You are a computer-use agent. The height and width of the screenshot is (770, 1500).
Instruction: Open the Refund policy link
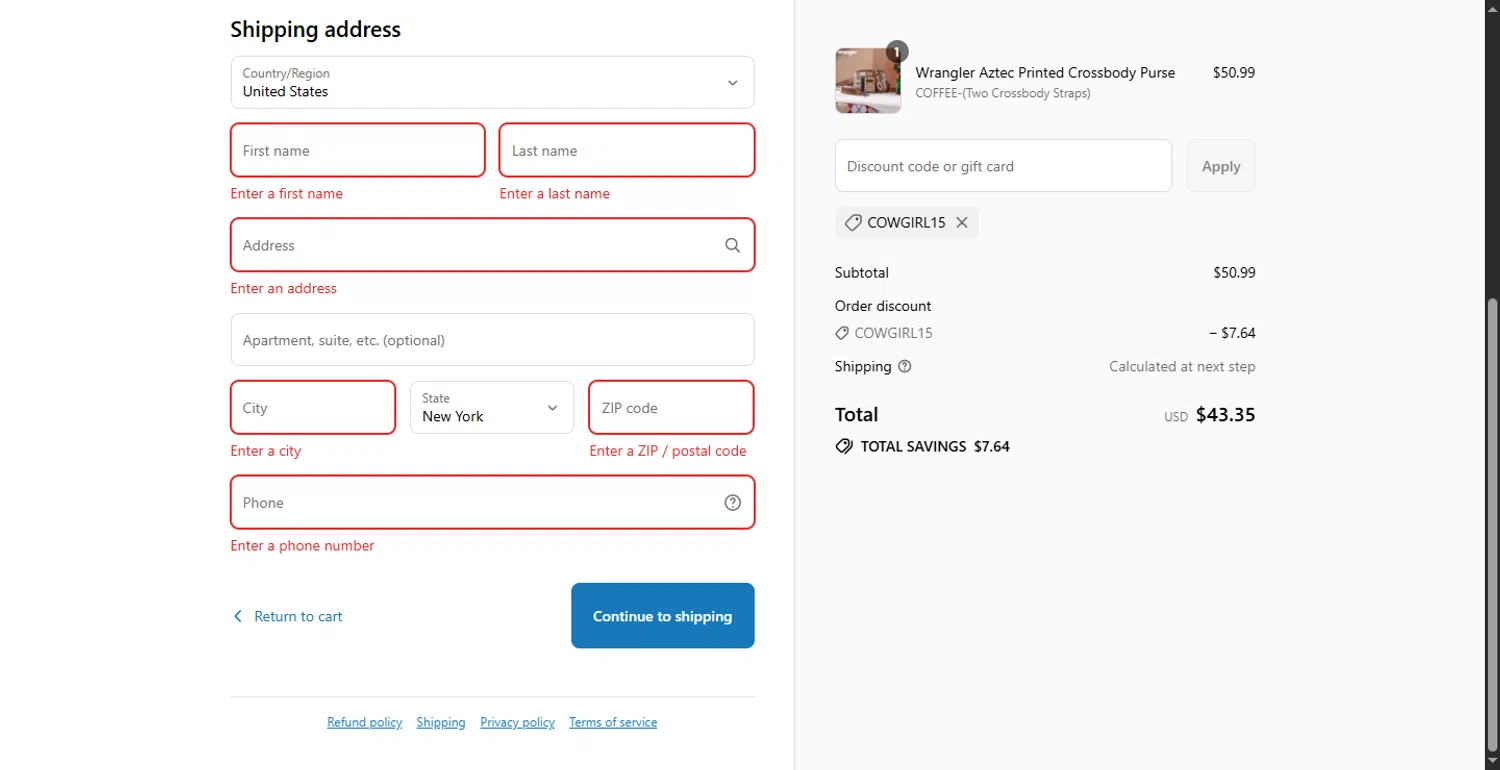[365, 723]
